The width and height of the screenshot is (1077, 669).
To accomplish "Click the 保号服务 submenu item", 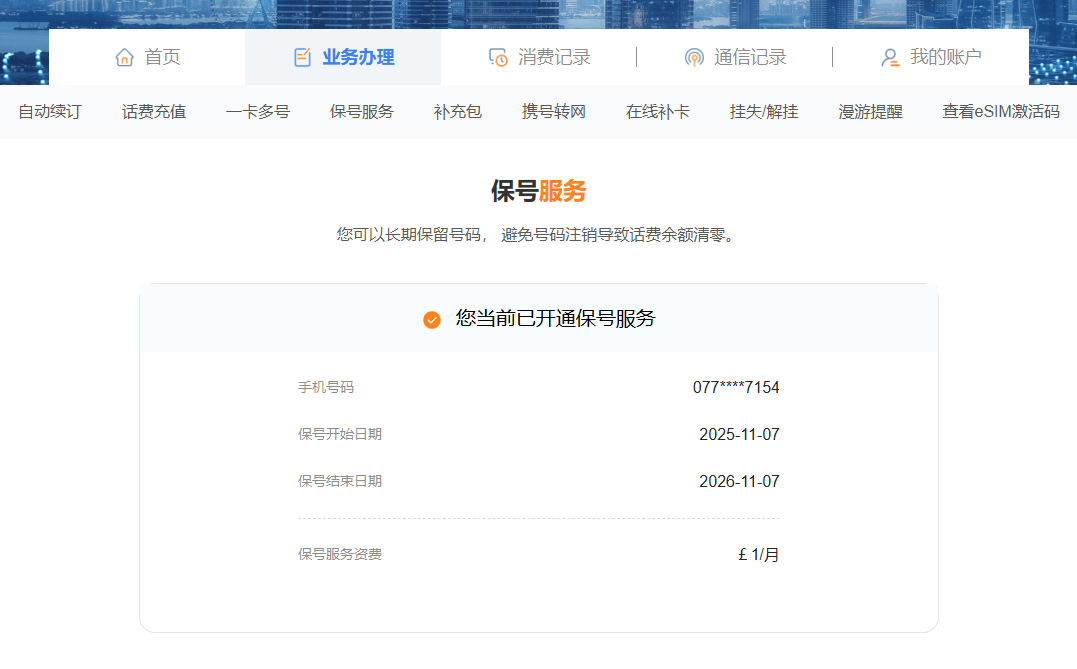I will click(362, 112).
